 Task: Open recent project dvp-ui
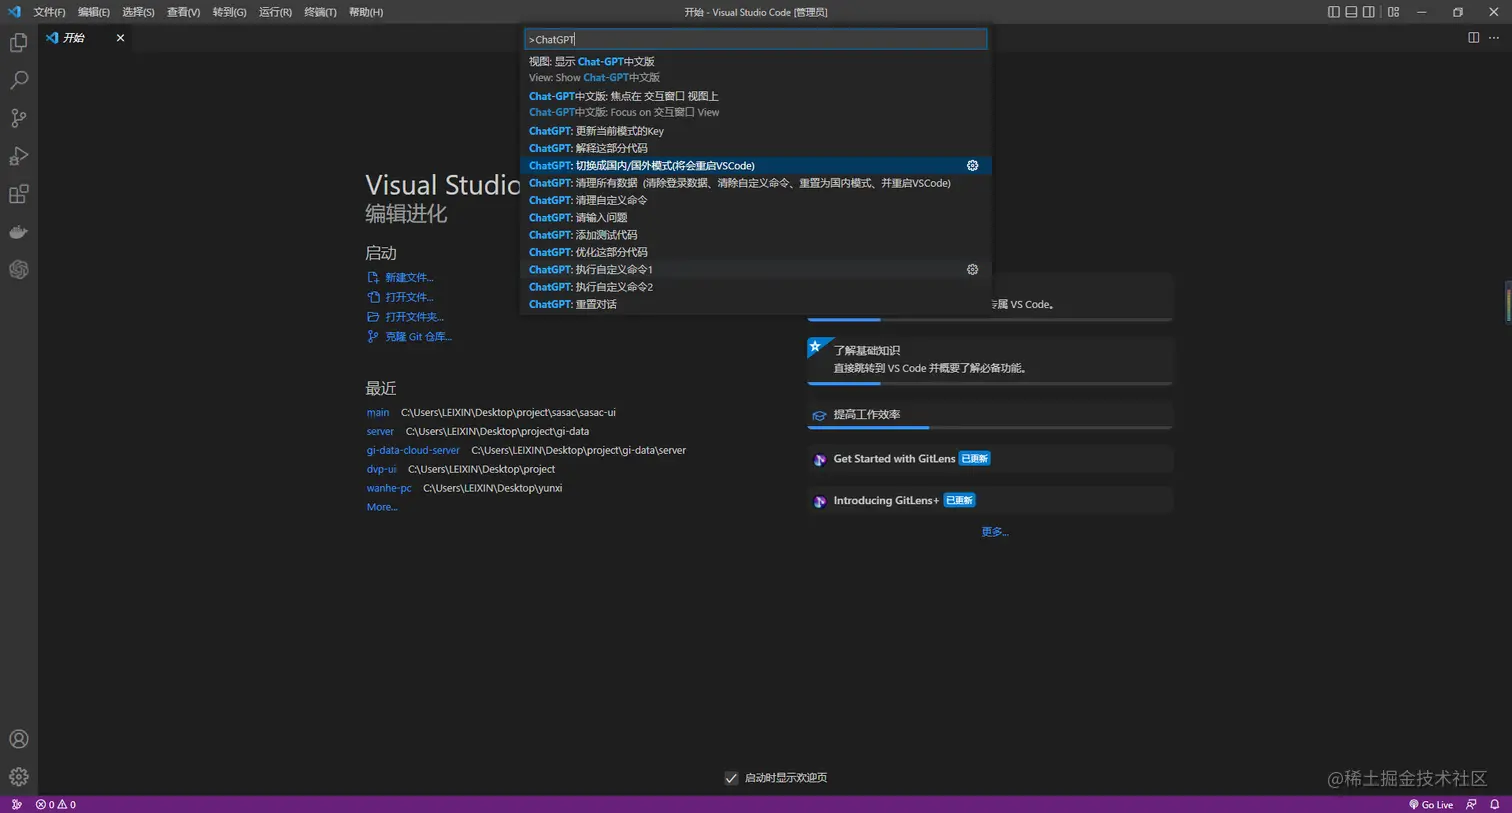pyautogui.click(x=381, y=469)
